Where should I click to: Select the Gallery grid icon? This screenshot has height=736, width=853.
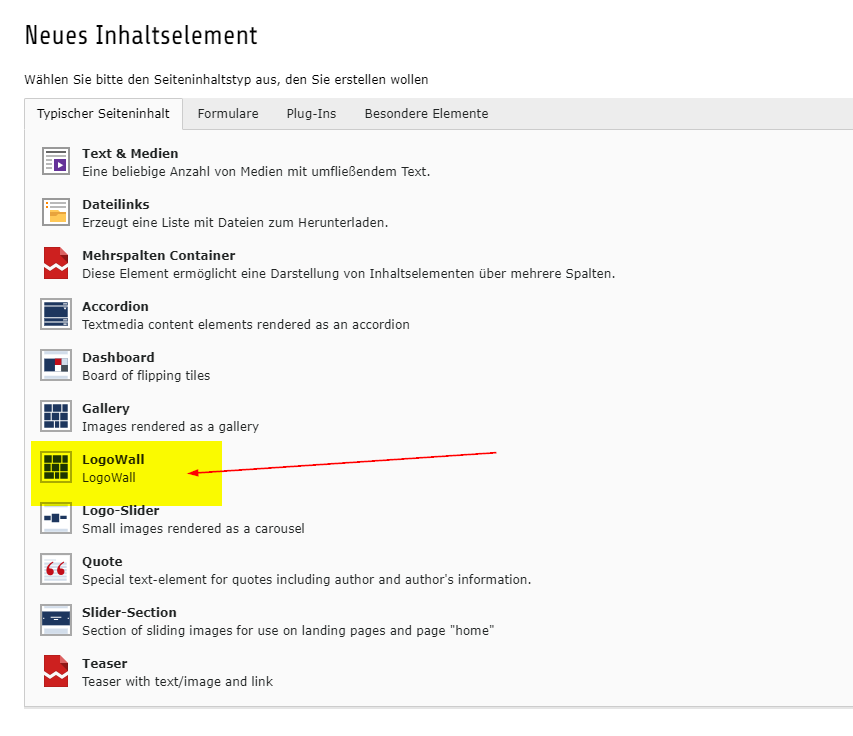(56, 416)
